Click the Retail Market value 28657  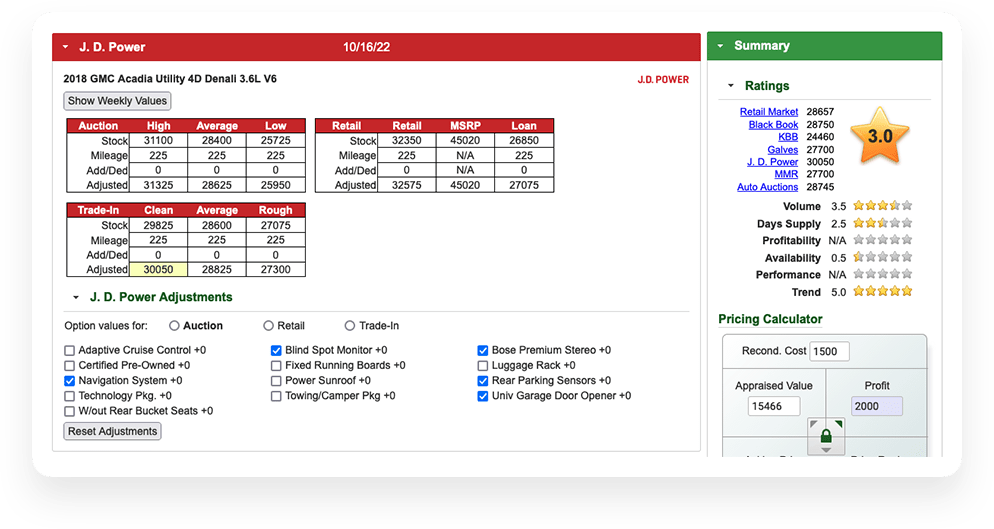[820, 112]
